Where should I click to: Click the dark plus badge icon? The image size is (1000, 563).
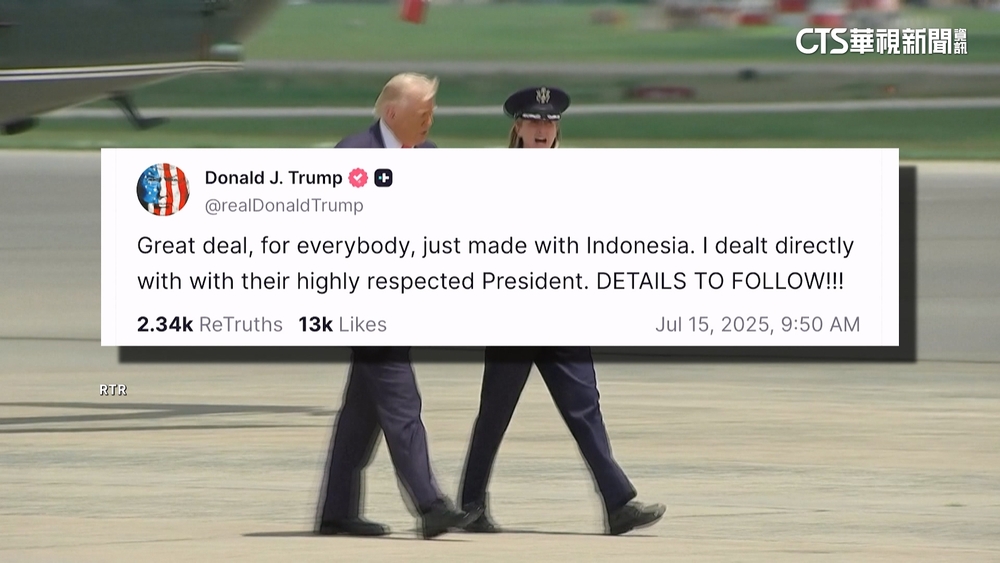[383, 178]
